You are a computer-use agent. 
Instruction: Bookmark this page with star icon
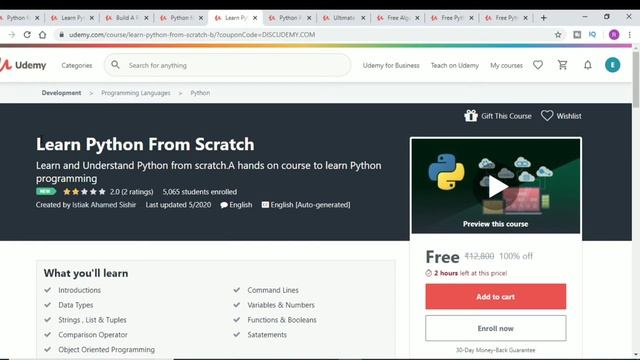point(558,35)
